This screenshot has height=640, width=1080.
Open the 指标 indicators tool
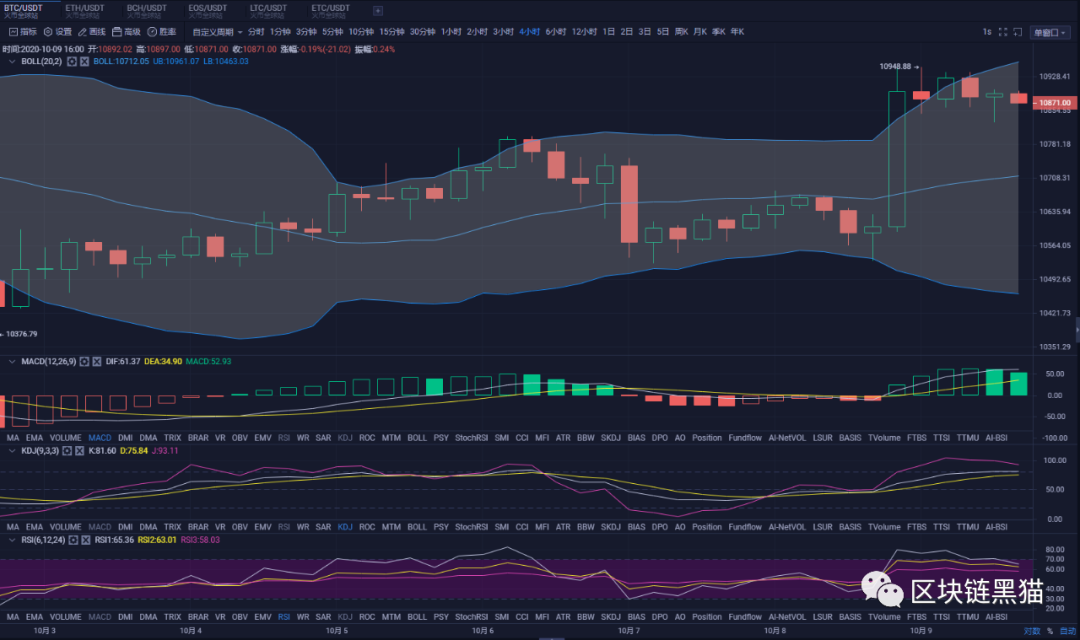coord(22,32)
